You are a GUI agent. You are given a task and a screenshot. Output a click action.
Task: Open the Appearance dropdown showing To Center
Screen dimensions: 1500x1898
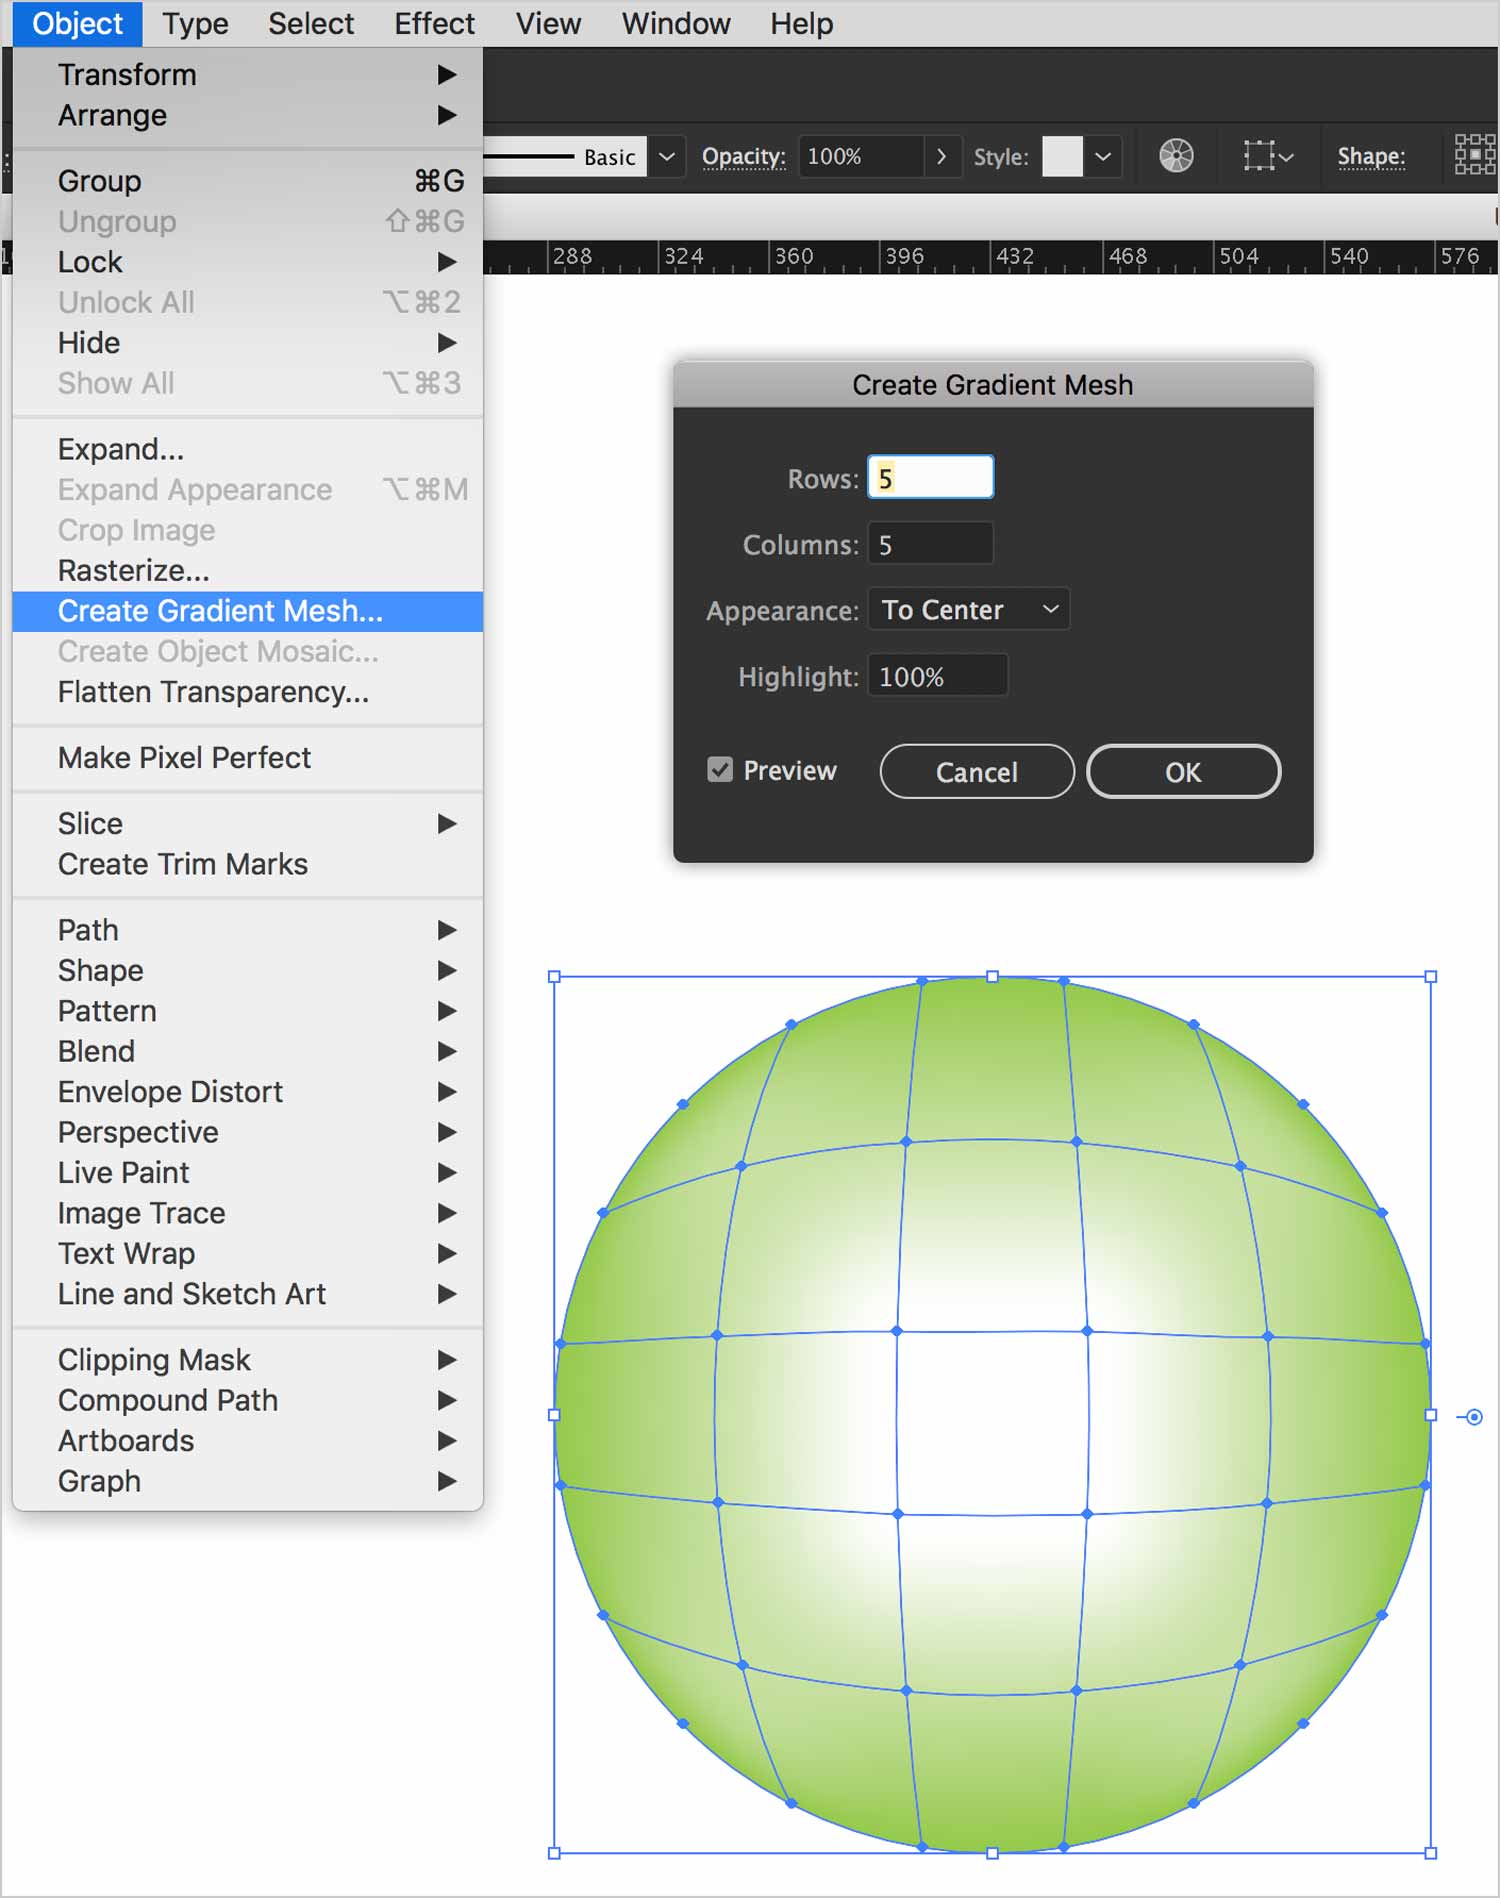click(x=968, y=609)
